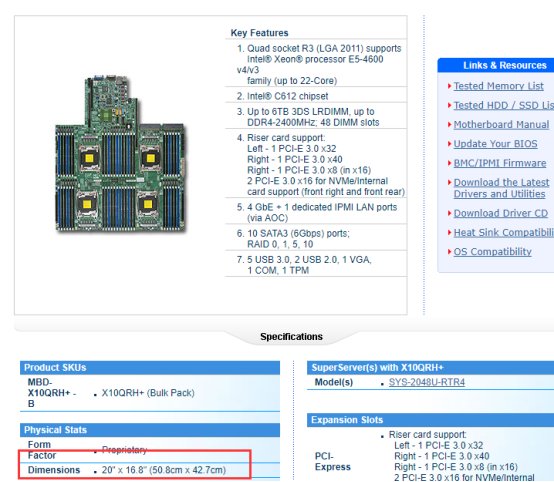Viewport: 554px width, 482px height.
Task: Click the red arrow beside BMC/IPMI Firmware
Action: point(449,163)
